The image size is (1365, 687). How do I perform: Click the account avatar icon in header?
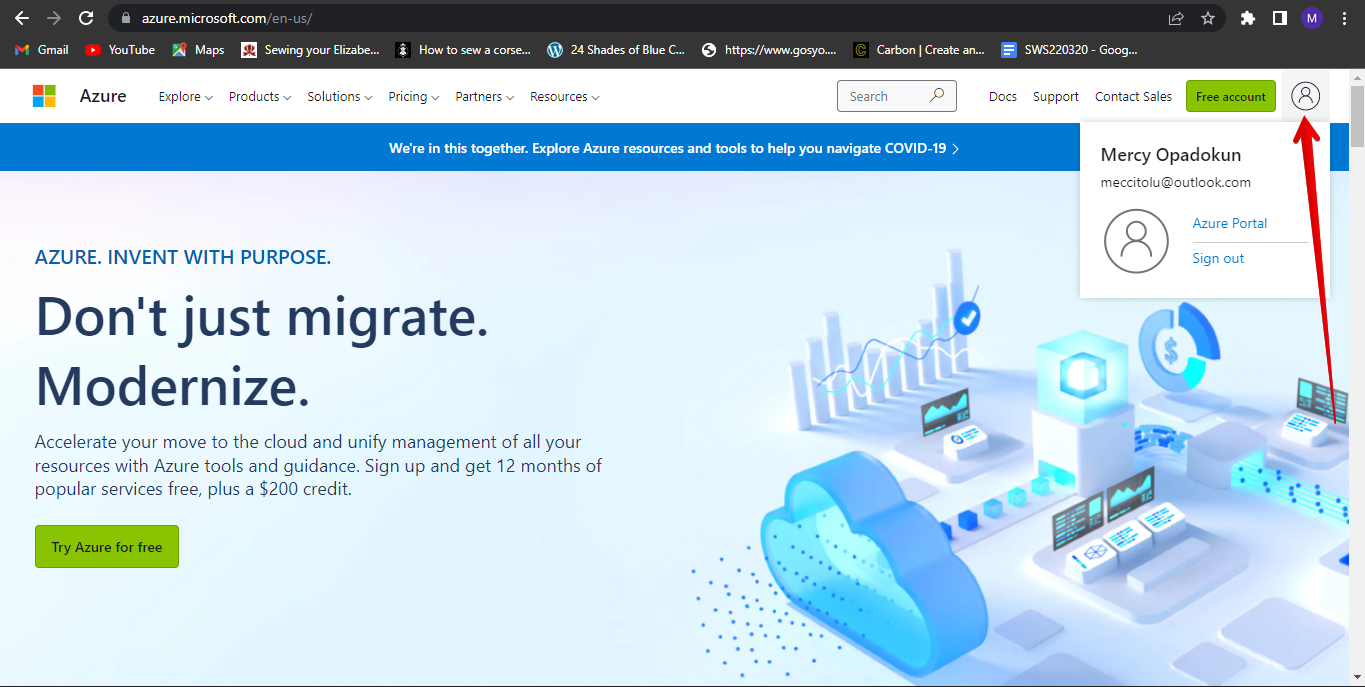point(1306,96)
